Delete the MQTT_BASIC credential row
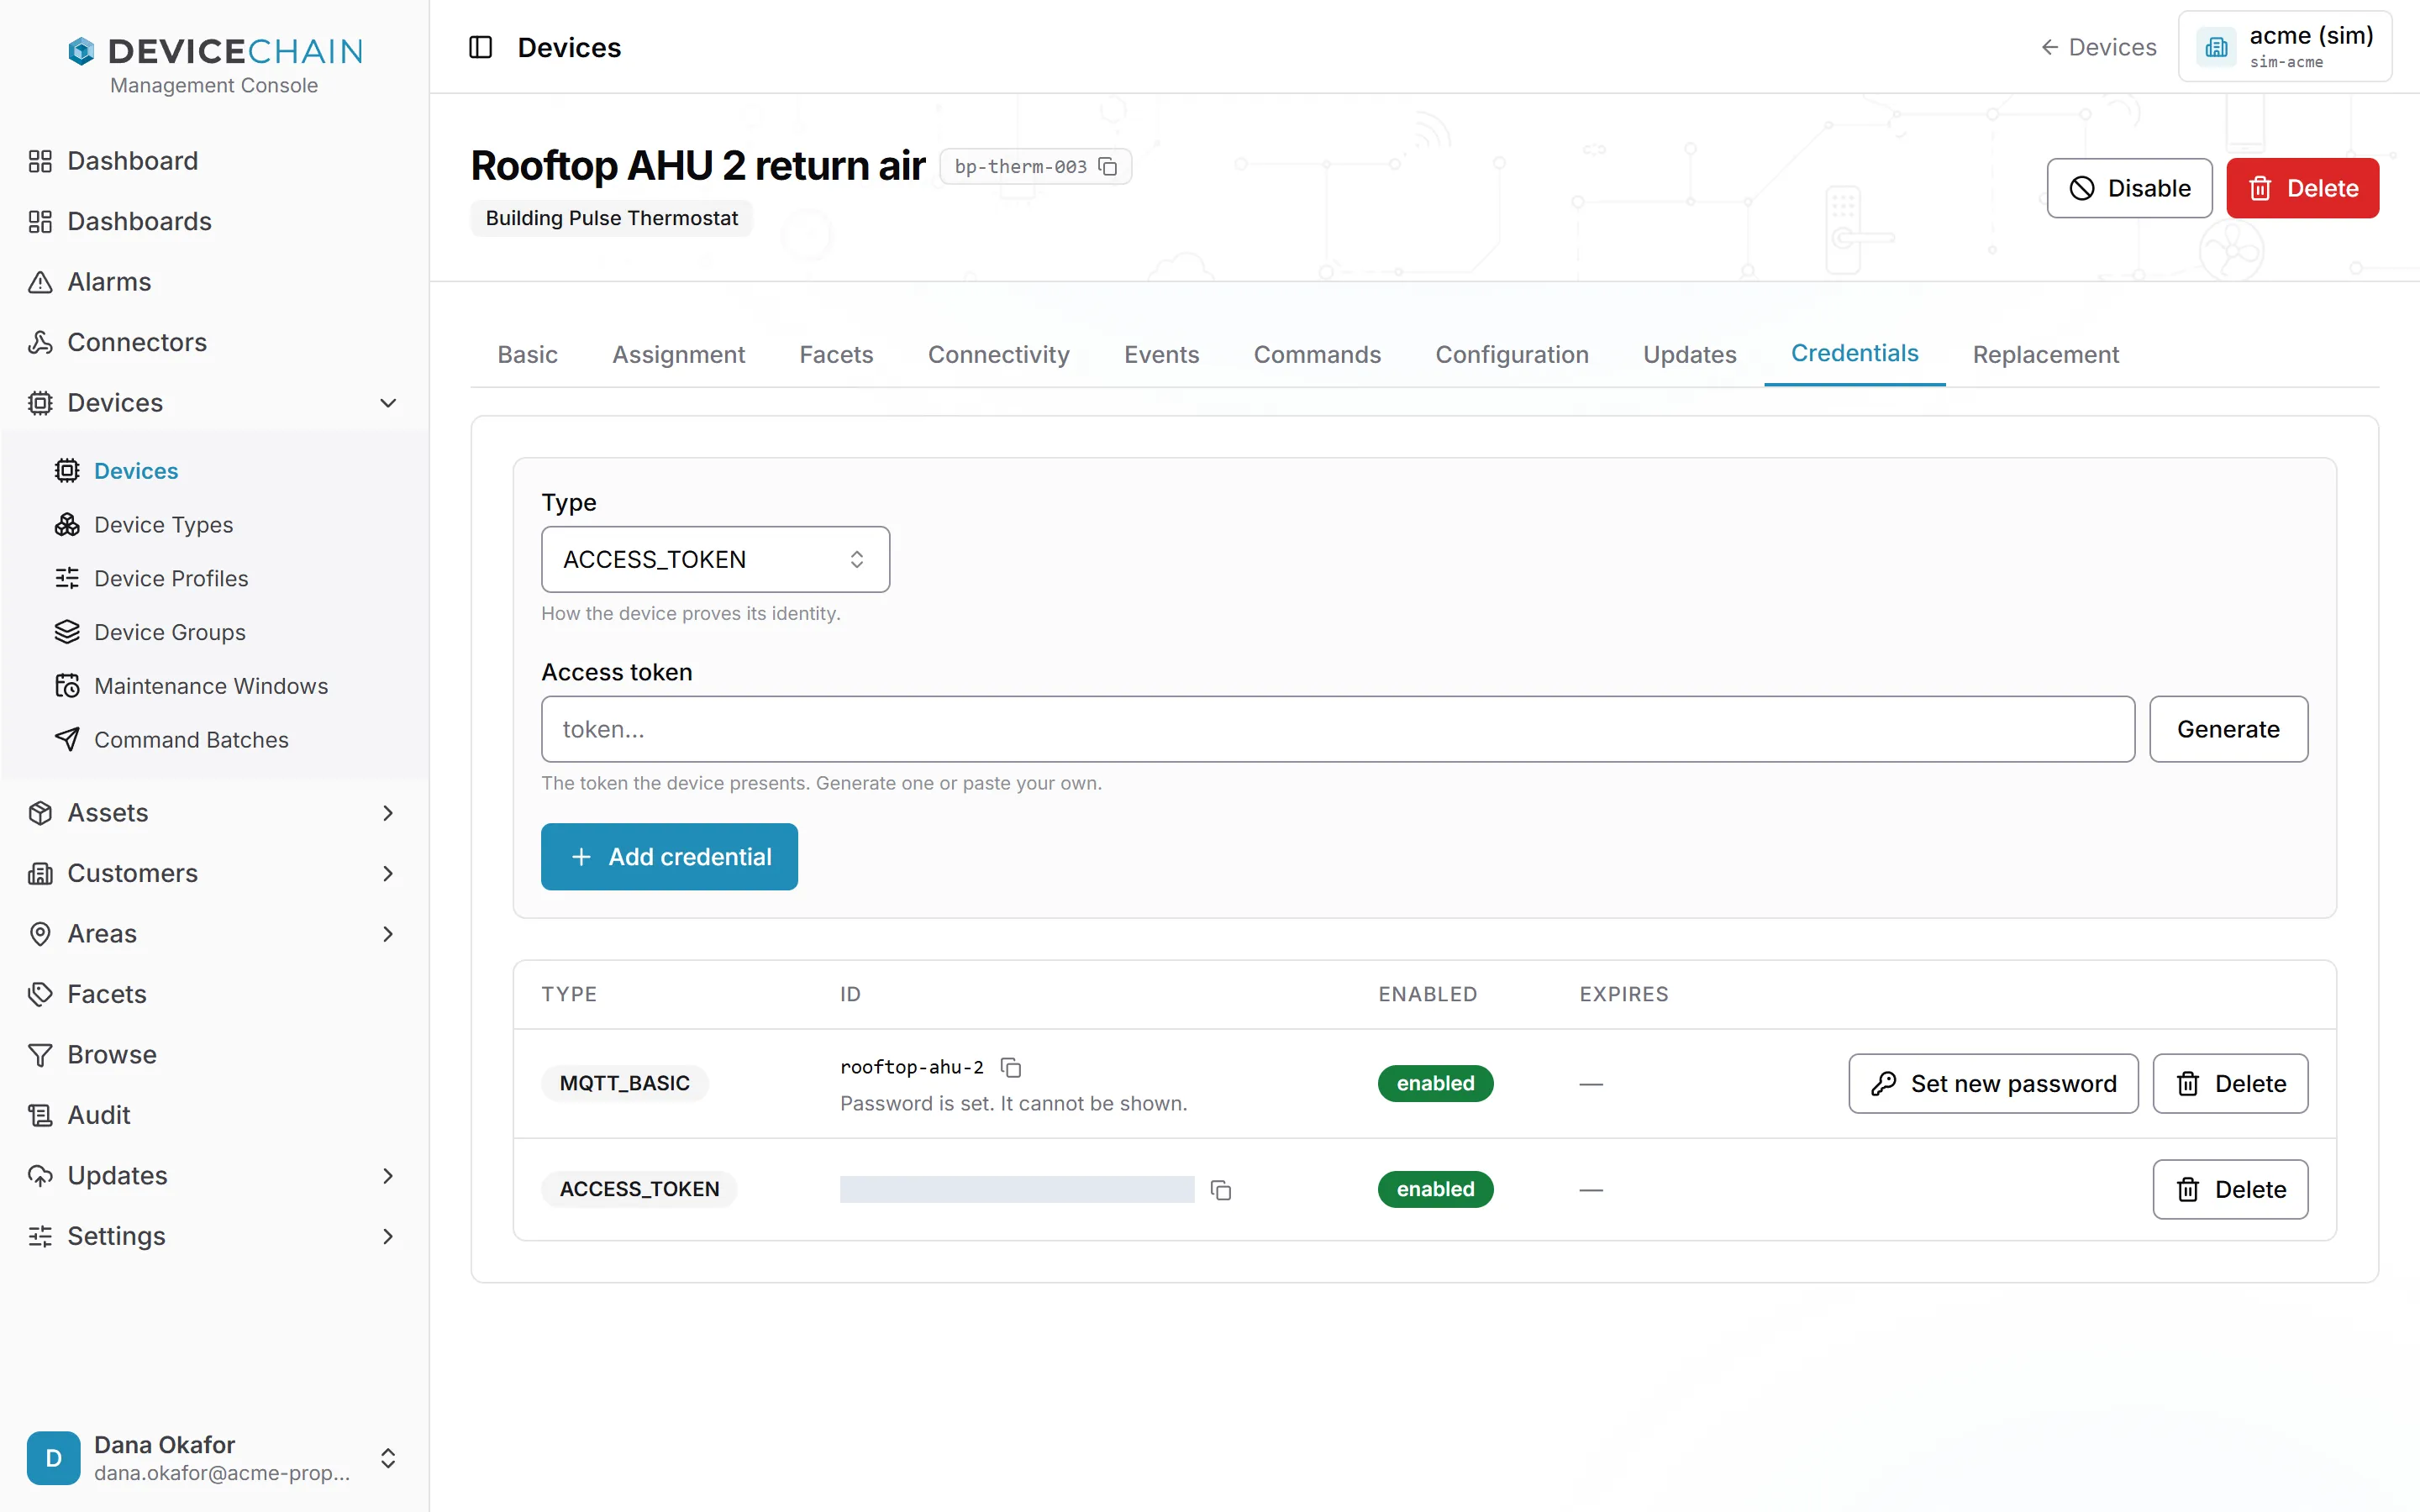This screenshot has height=1512, width=2420. (2230, 1083)
